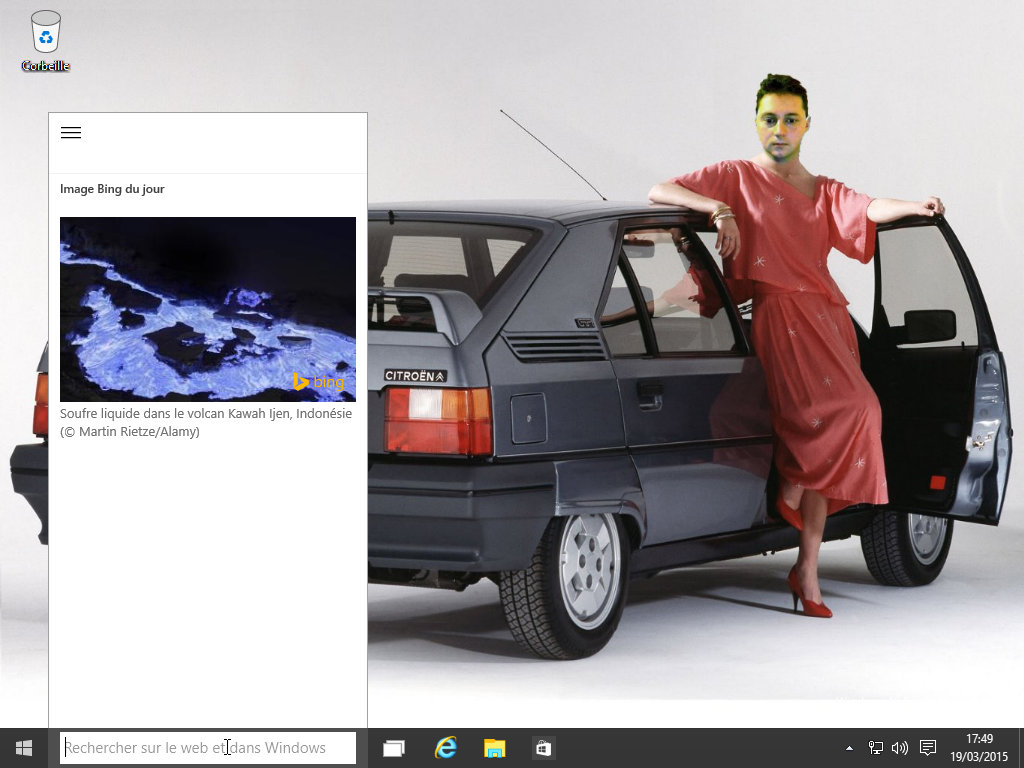
Task: Click the date 19/03/2015 in the taskbar
Action: [x=979, y=756]
